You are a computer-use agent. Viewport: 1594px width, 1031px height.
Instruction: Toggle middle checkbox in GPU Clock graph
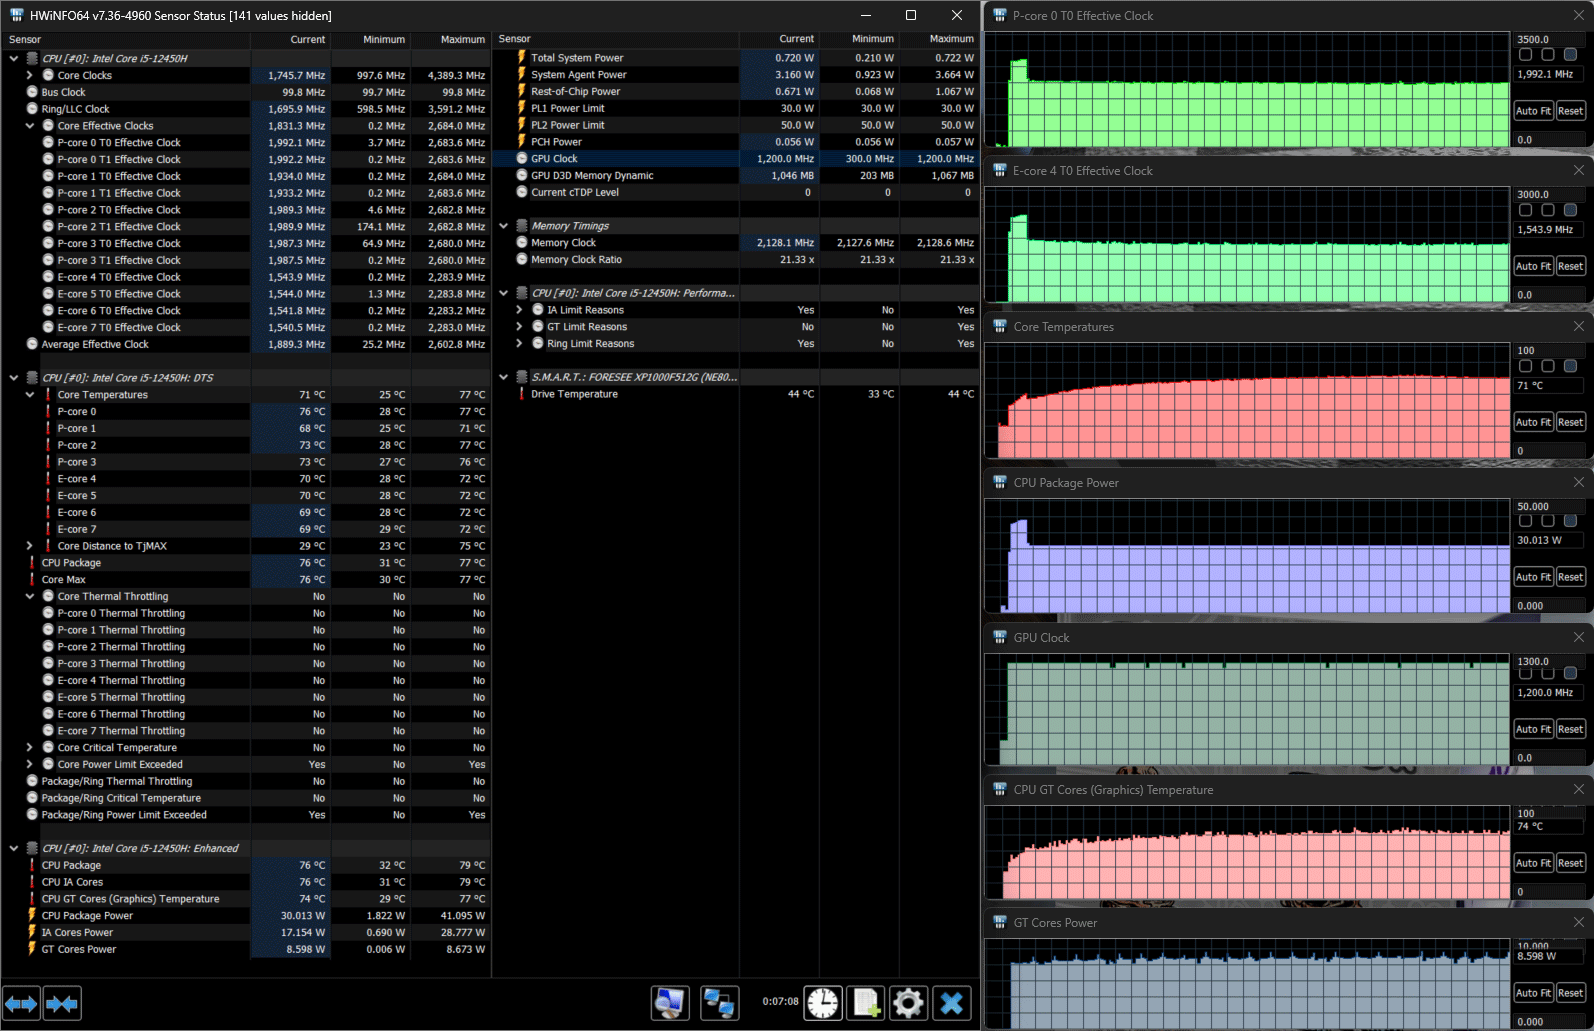[1547, 673]
